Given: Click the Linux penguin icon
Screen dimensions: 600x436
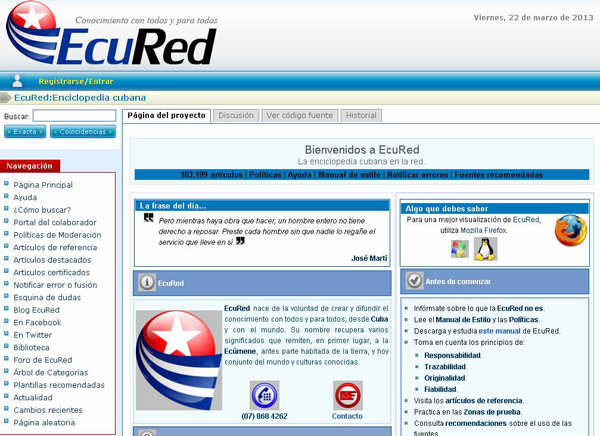Looking at the screenshot, I should click(x=486, y=249).
